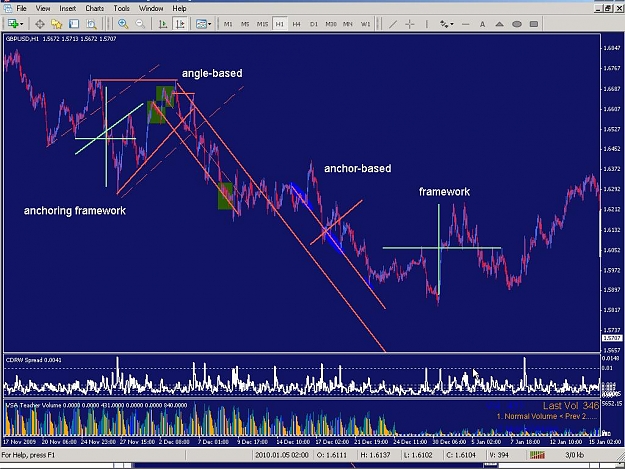Switch timeframe to M5
Viewport: 625px width, 469px height.
245,24
